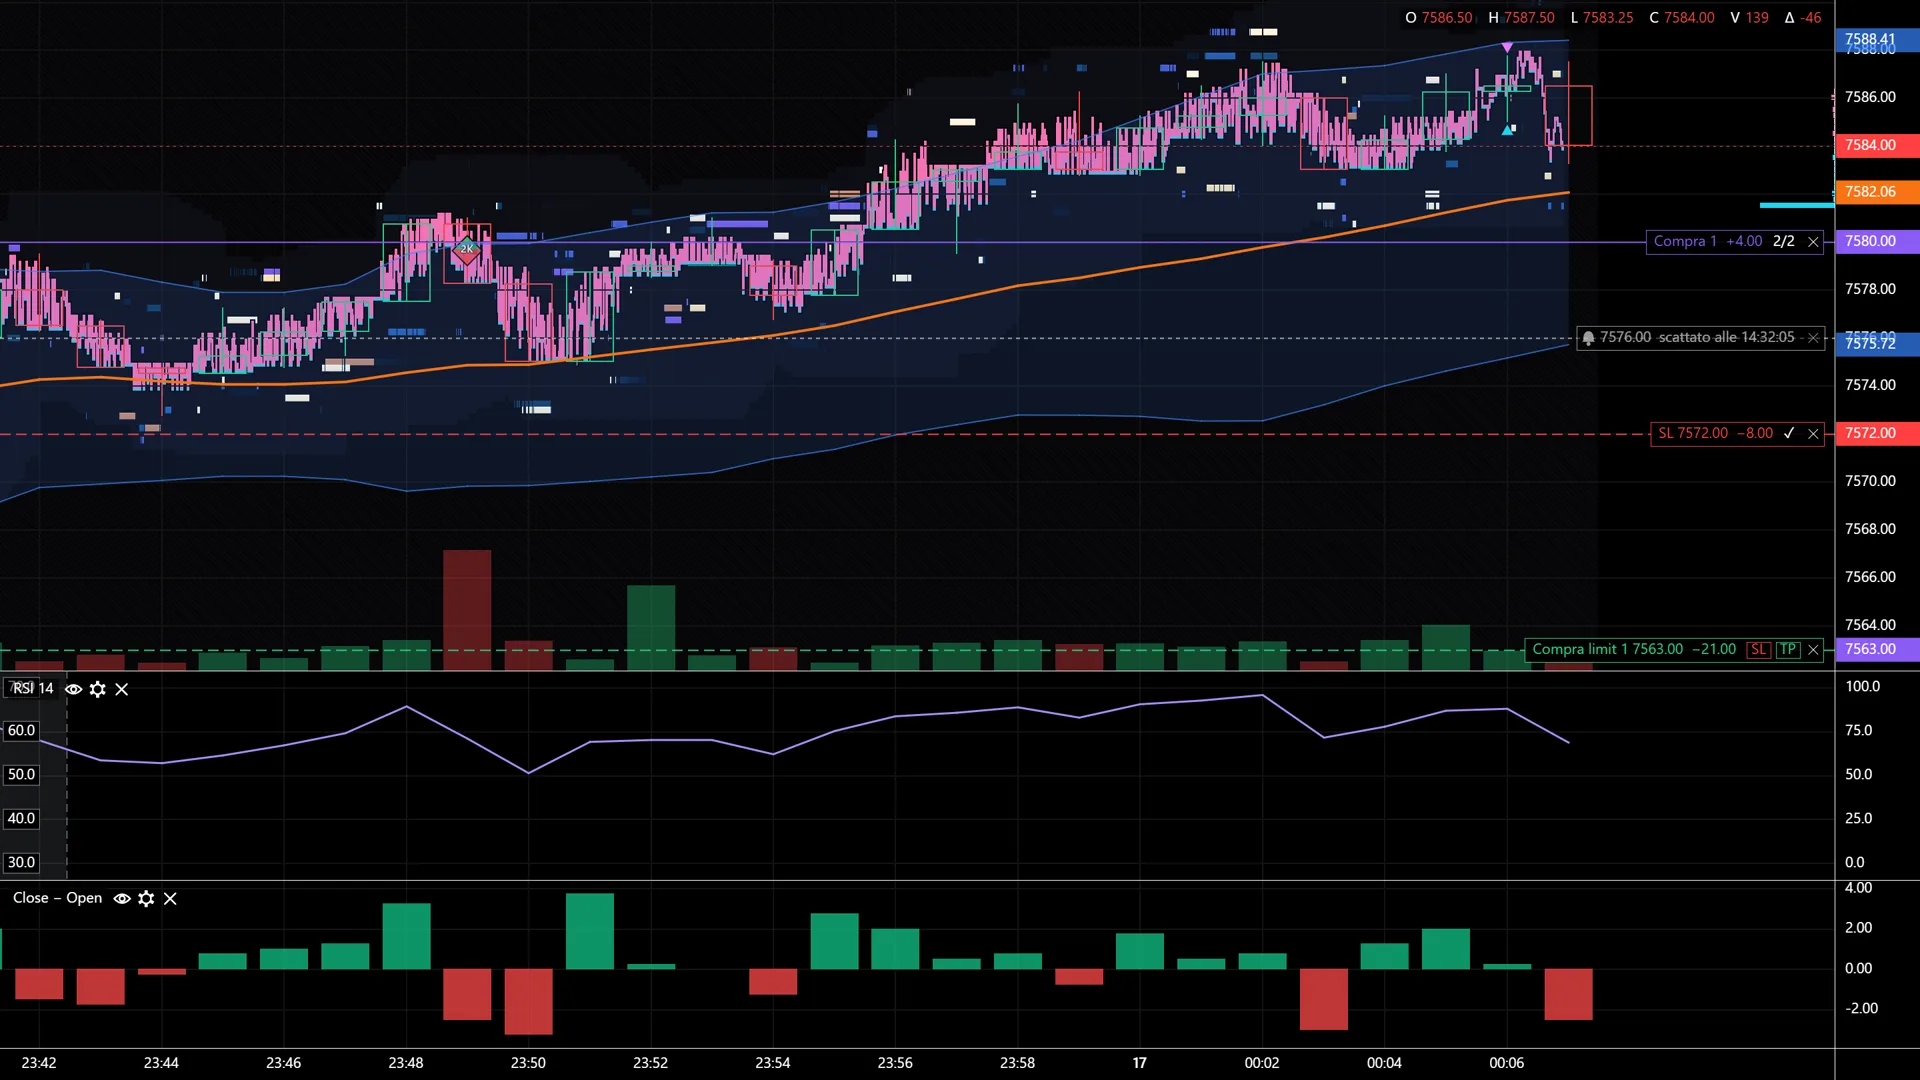Click the blue 7588.41 price tag
Viewport: 1920px width, 1080px height.
point(1877,40)
